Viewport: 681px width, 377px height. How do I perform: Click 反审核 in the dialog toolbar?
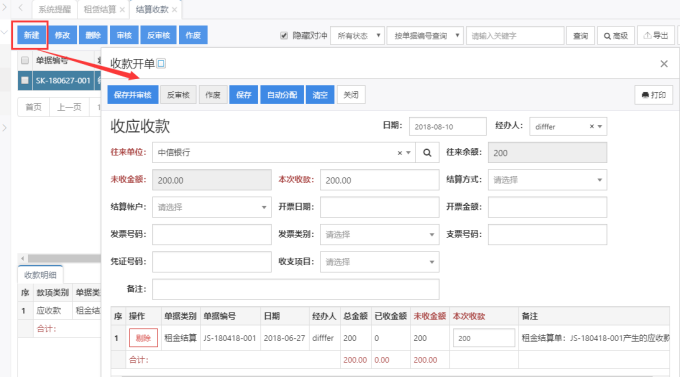(179, 95)
